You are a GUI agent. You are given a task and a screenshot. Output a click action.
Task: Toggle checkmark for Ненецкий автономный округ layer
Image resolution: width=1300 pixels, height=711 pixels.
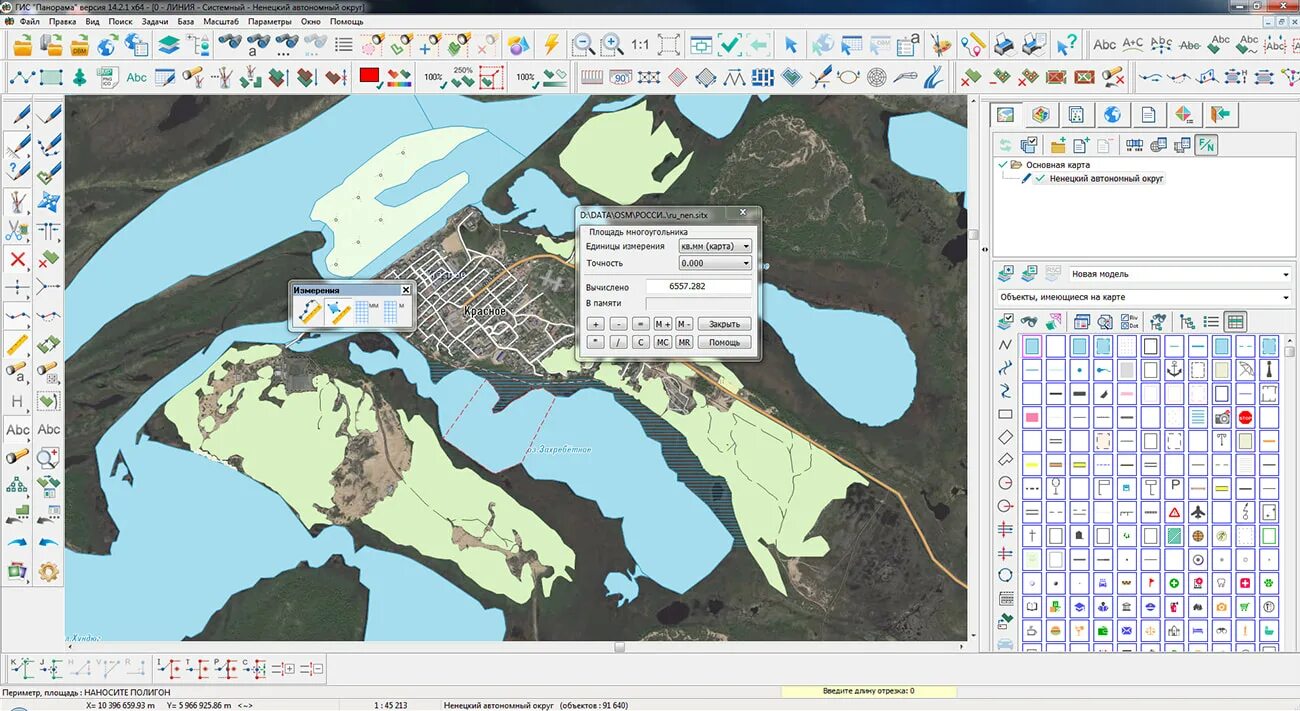[1040, 178]
